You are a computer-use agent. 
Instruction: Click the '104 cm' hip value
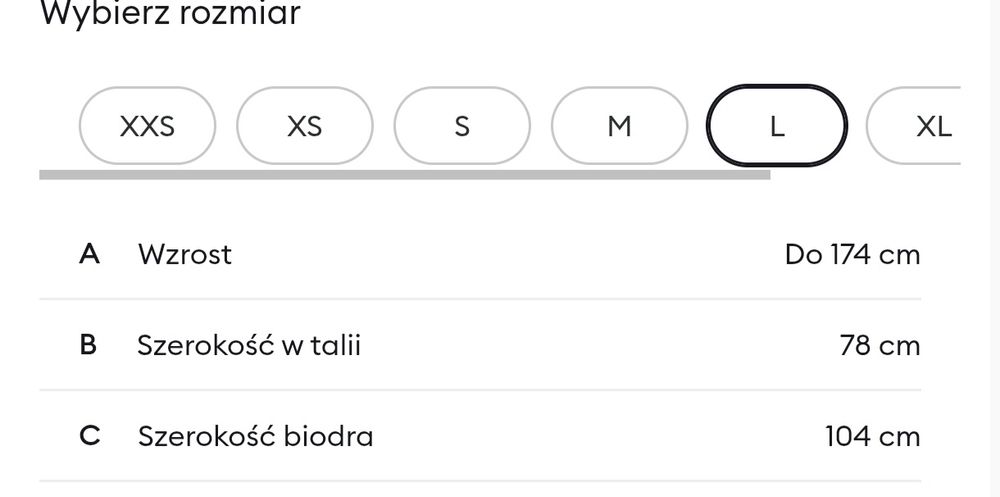pos(872,437)
